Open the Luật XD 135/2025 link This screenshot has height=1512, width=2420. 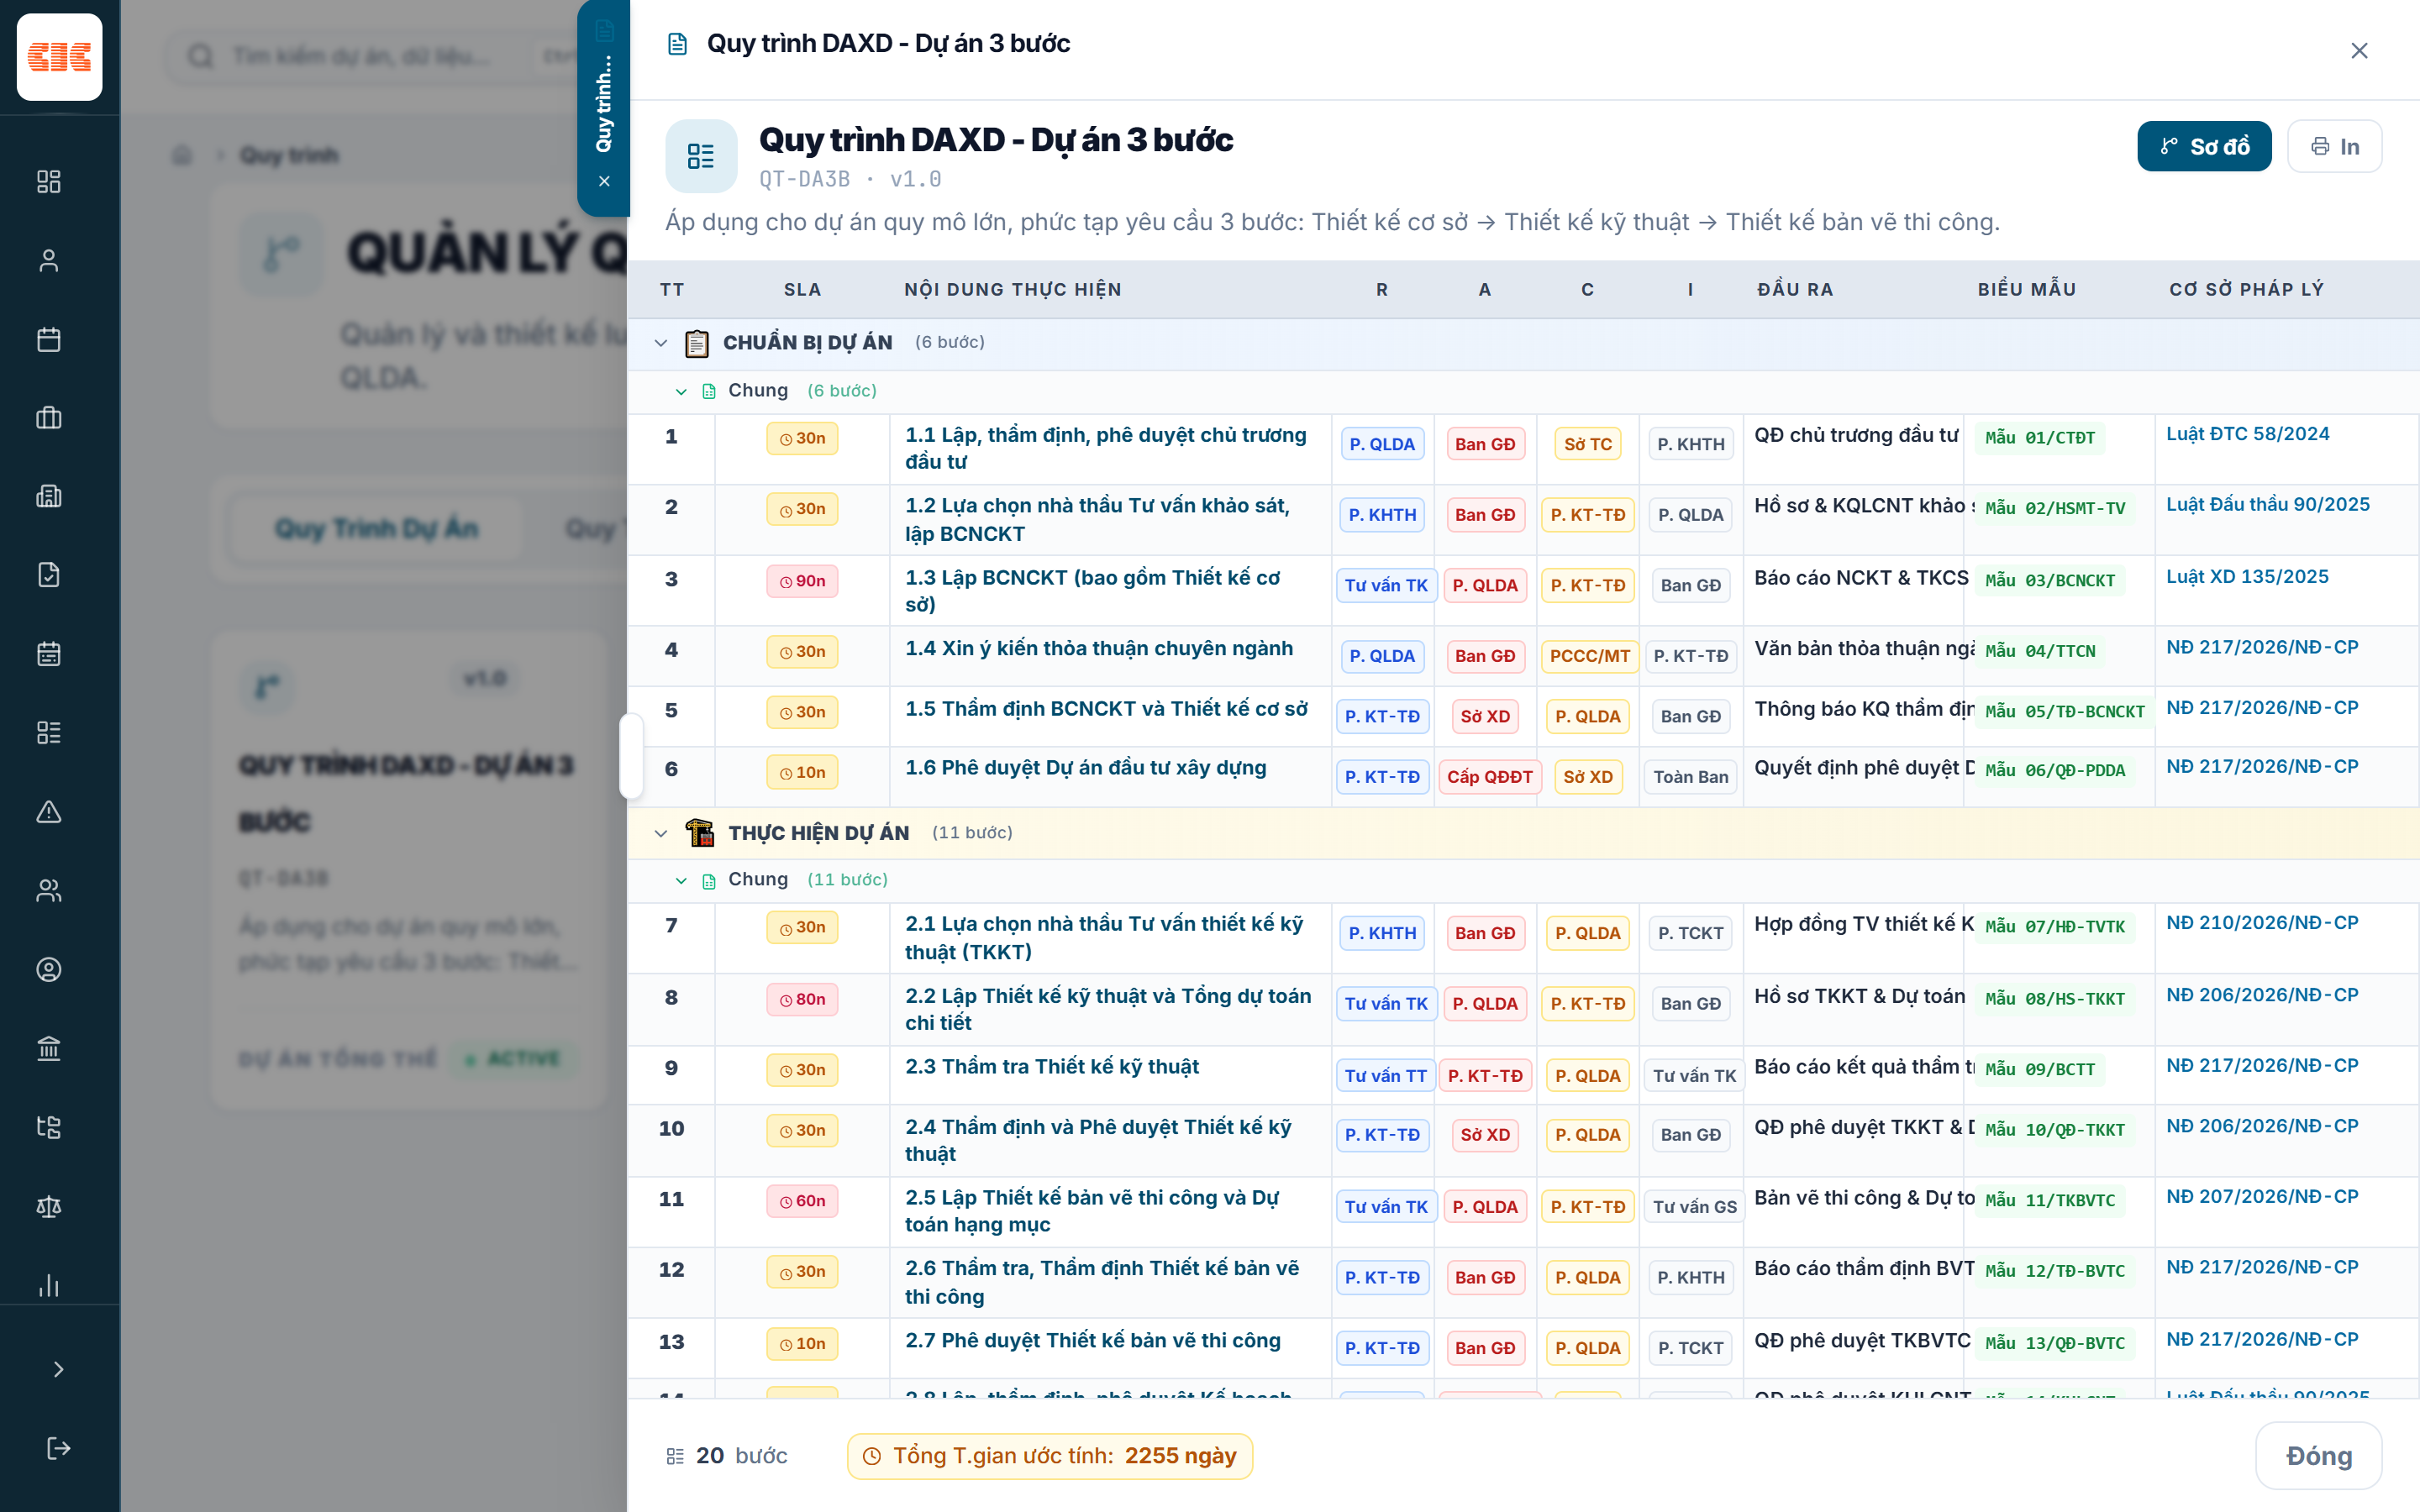[x=2247, y=577]
